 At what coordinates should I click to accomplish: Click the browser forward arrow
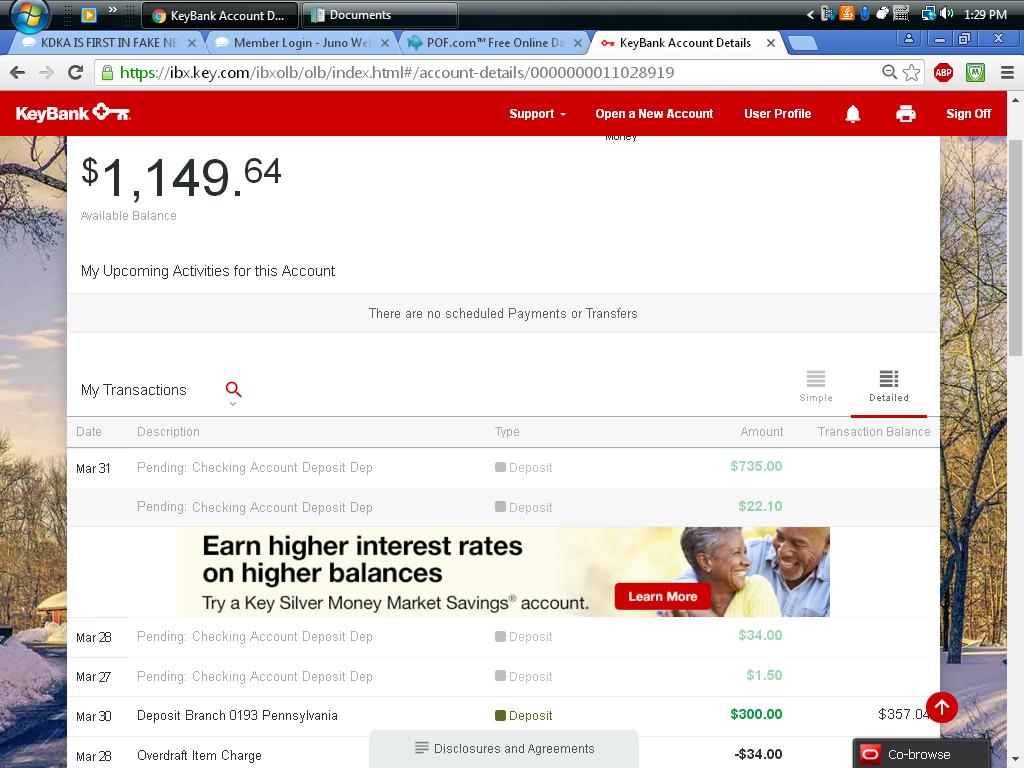pyautogui.click(x=46, y=72)
